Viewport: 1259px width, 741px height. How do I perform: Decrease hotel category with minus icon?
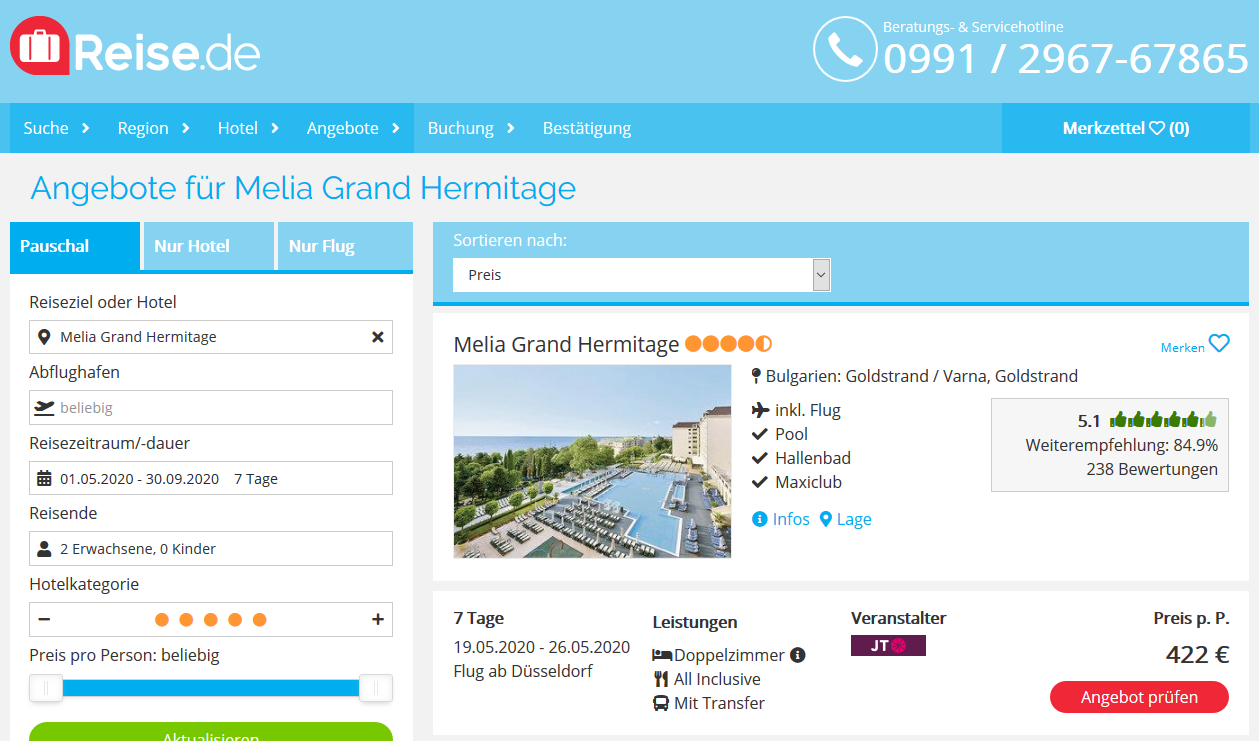(44, 619)
